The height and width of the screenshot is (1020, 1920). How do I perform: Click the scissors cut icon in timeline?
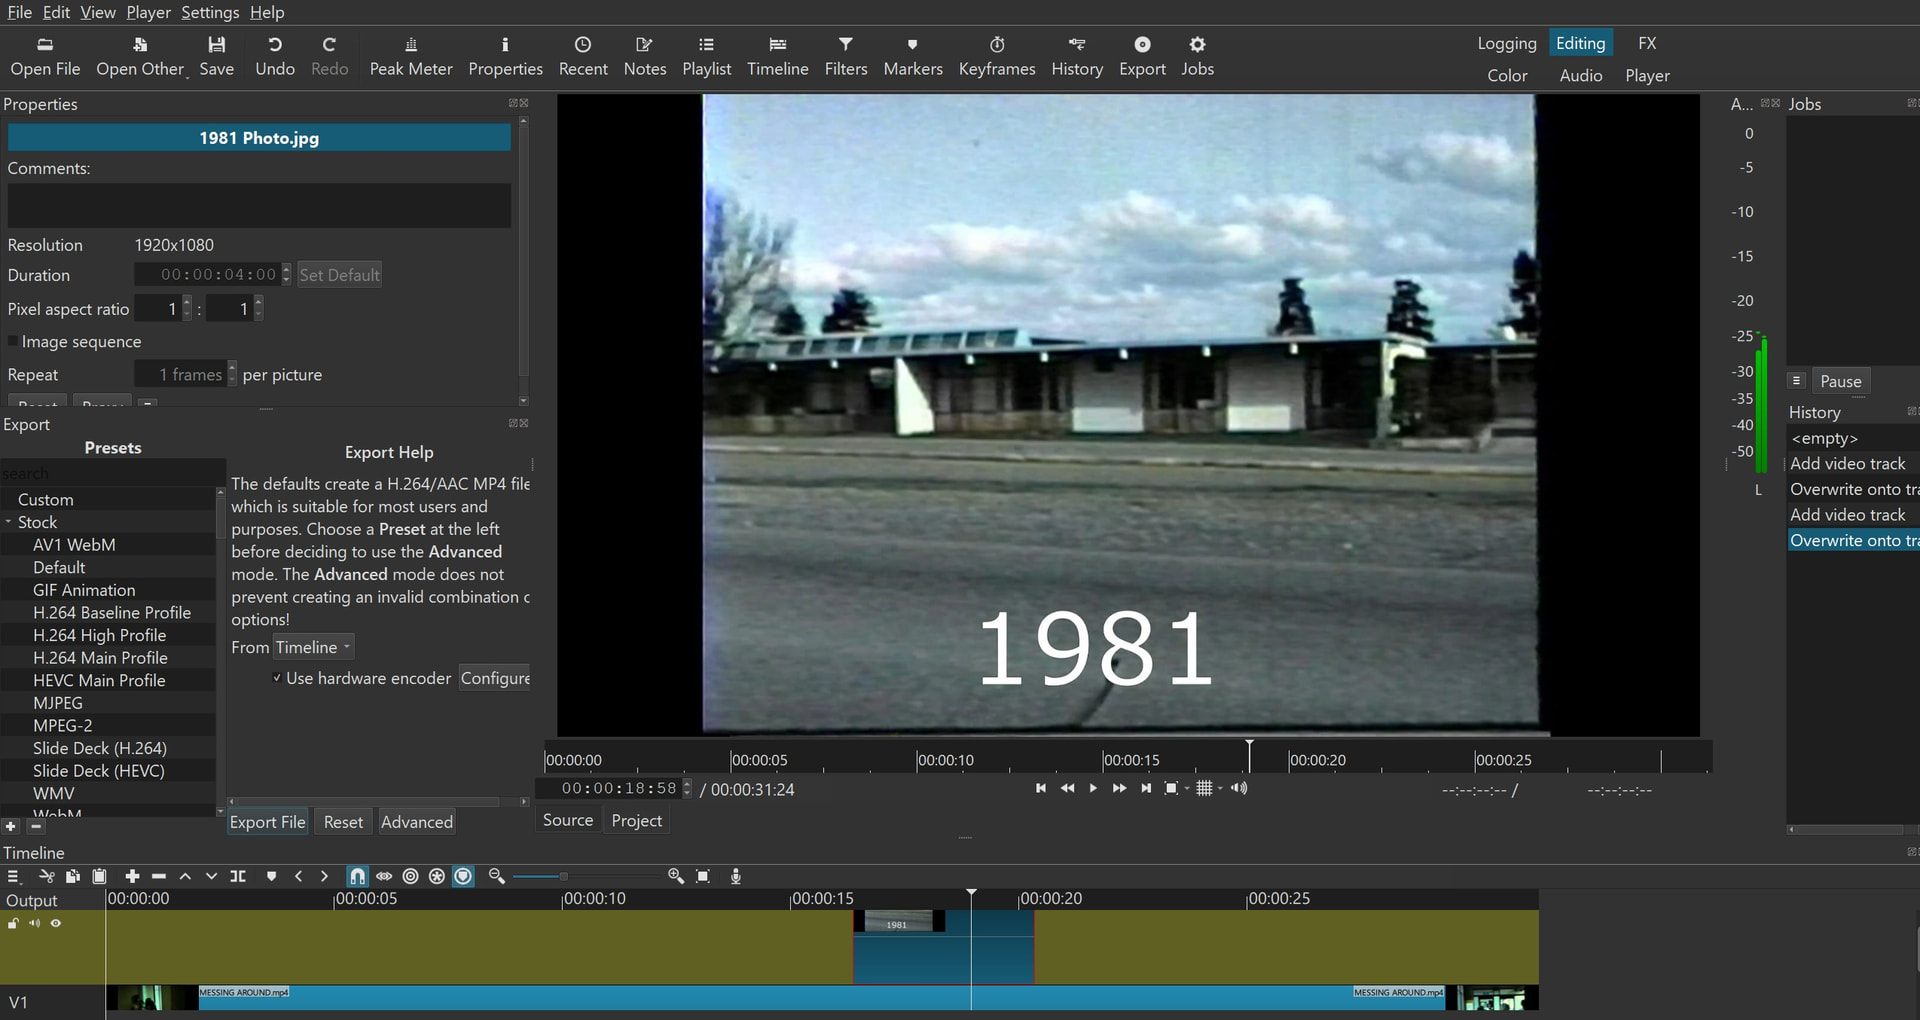pos(46,876)
